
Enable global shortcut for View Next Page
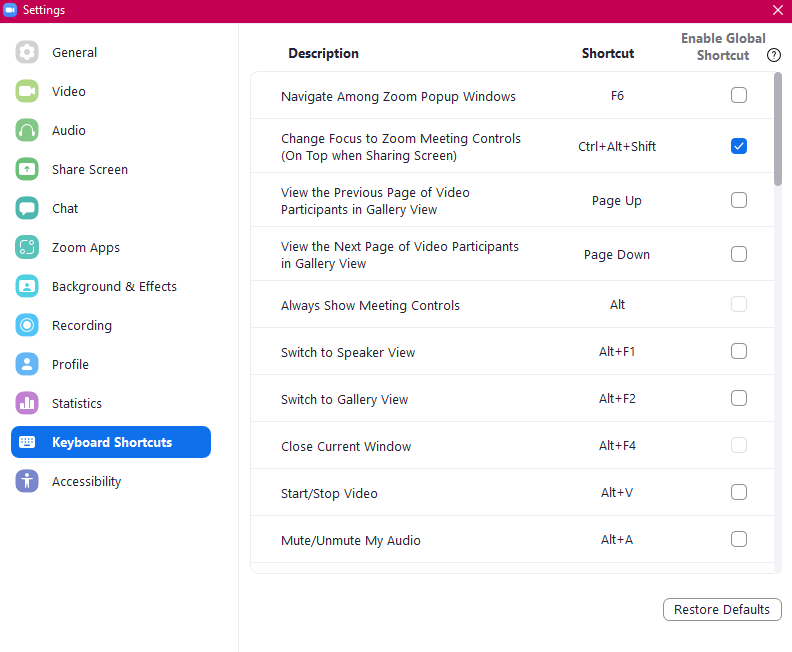(x=738, y=254)
